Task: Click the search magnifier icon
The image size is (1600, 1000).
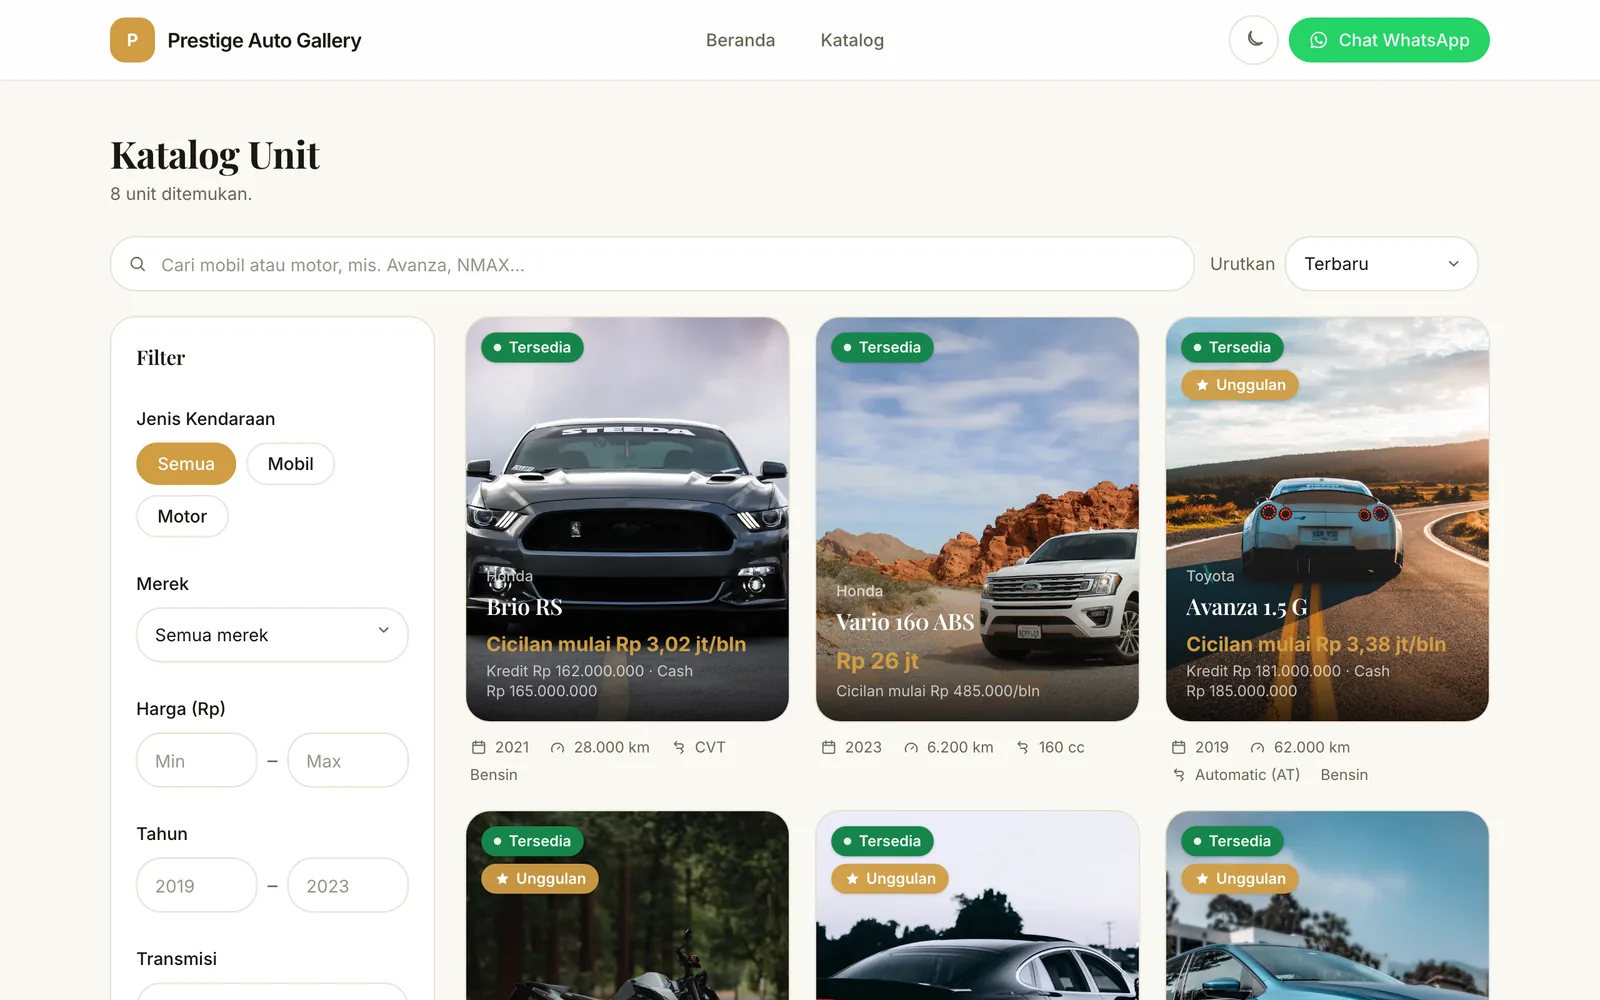Action: tap(138, 264)
